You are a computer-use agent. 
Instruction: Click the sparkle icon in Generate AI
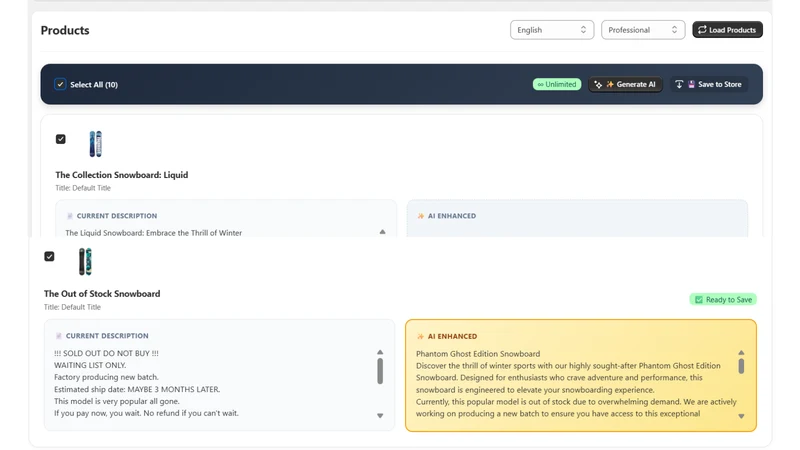coord(598,84)
